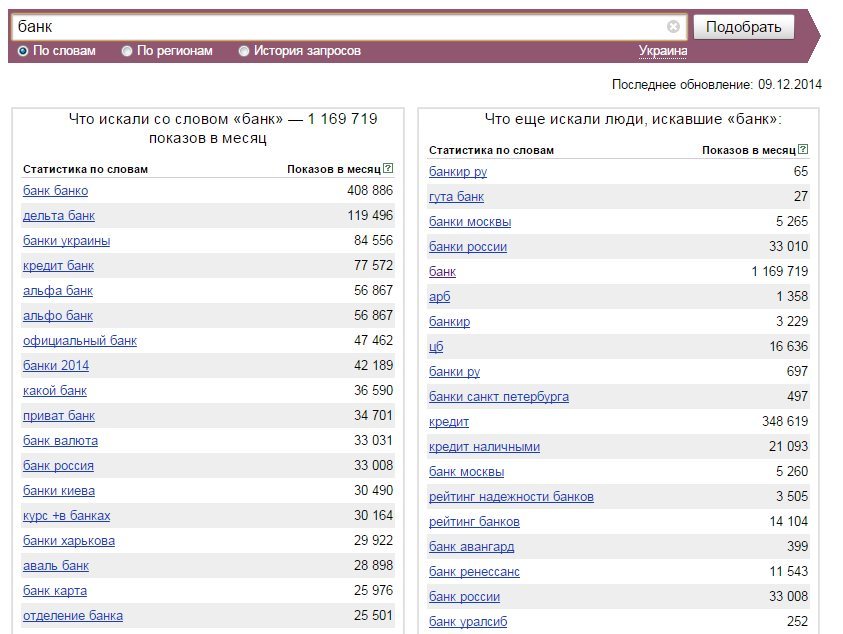Open the 'приват банк' keyword link
This screenshot has height=634, width=843.
[x=59, y=416]
